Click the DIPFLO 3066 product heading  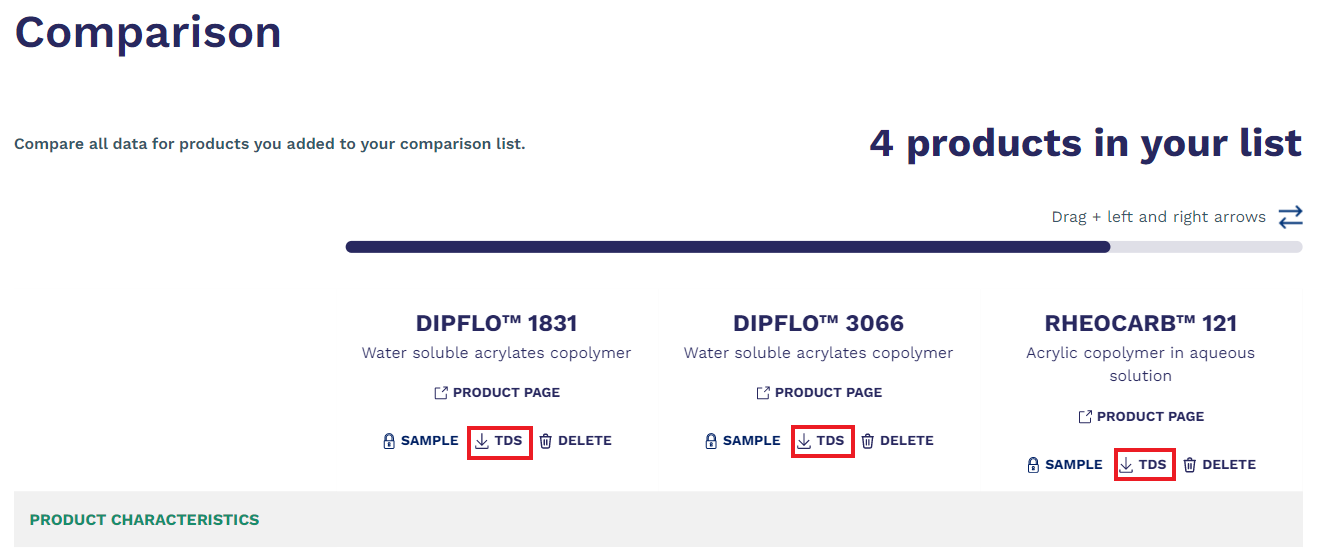pos(818,324)
